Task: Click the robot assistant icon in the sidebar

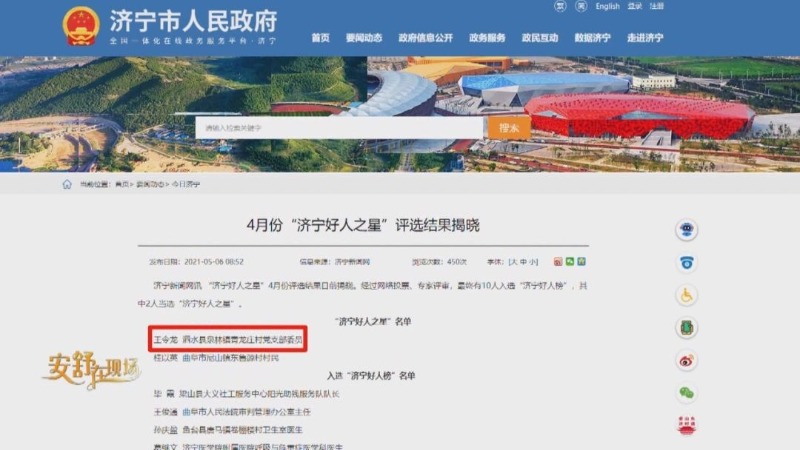Action: (686, 230)
